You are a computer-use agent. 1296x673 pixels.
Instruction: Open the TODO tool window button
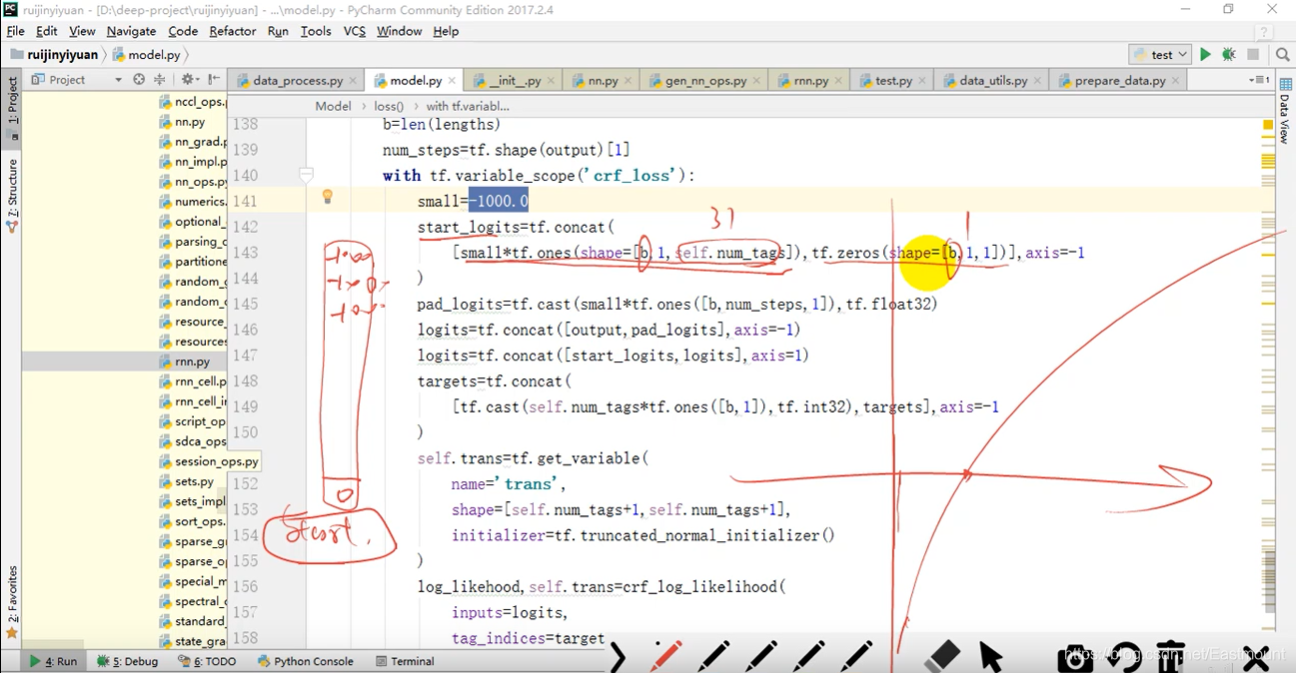(208, 661)
